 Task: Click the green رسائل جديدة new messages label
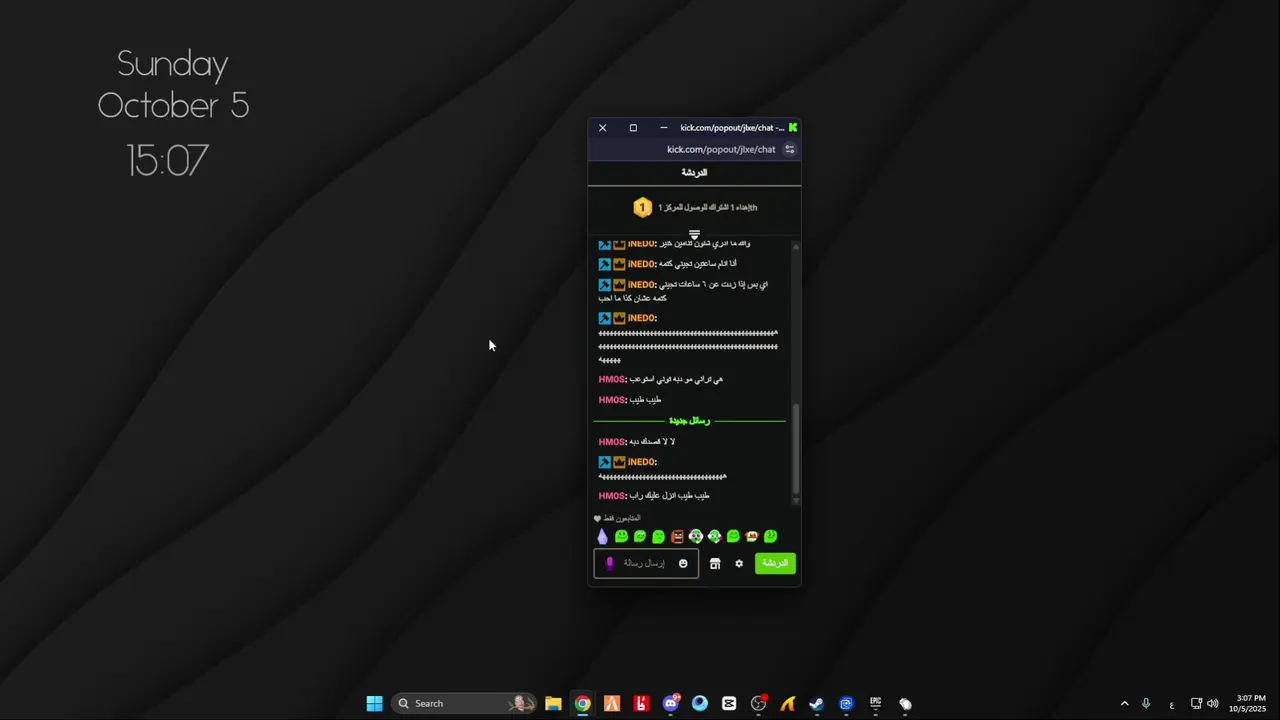click(689, 421)
